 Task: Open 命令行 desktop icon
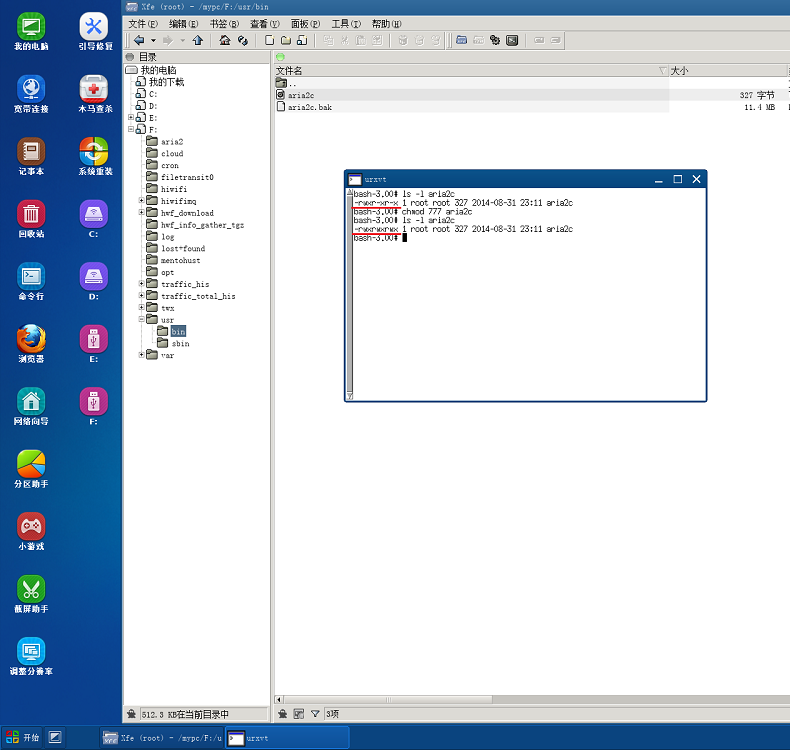pyautogui.click(x=31, y=282)
